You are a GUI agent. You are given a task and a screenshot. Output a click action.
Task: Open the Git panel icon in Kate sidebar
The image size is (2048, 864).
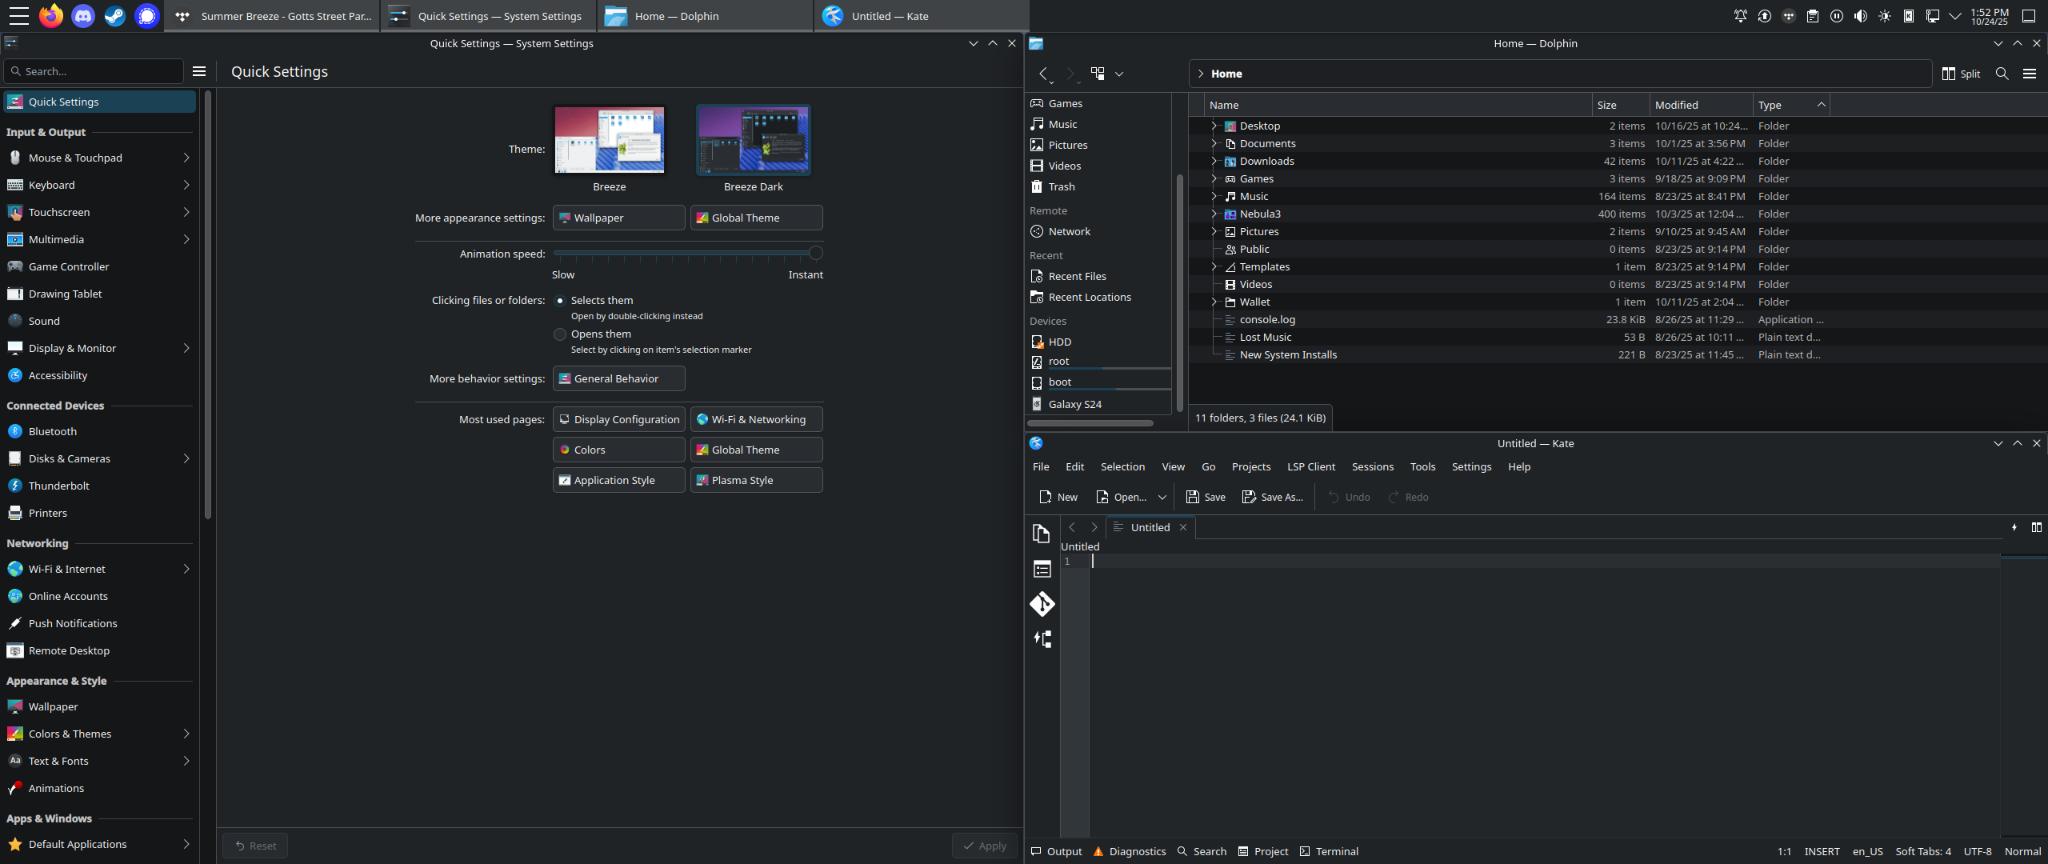pos(1042,604)
